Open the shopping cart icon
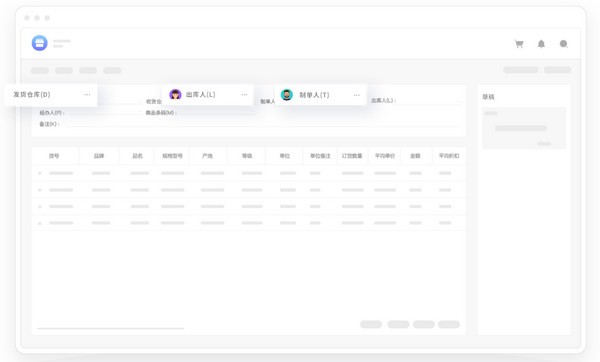Screen dimensions: 600x362 click(x=519, y=44)
